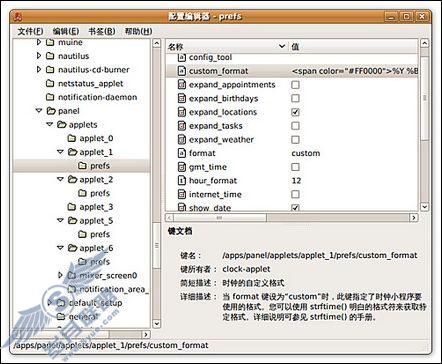
Task: Click the expand_tasks key icon
Action: pos(182,126)
